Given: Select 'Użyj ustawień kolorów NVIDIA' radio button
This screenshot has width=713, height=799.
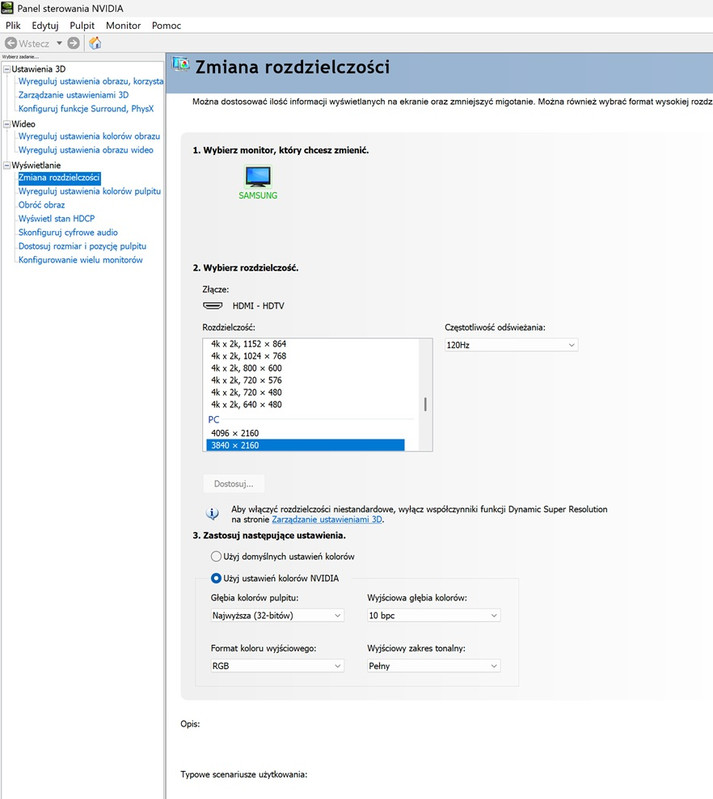Looking at the screenshot, I should point(216,578).
